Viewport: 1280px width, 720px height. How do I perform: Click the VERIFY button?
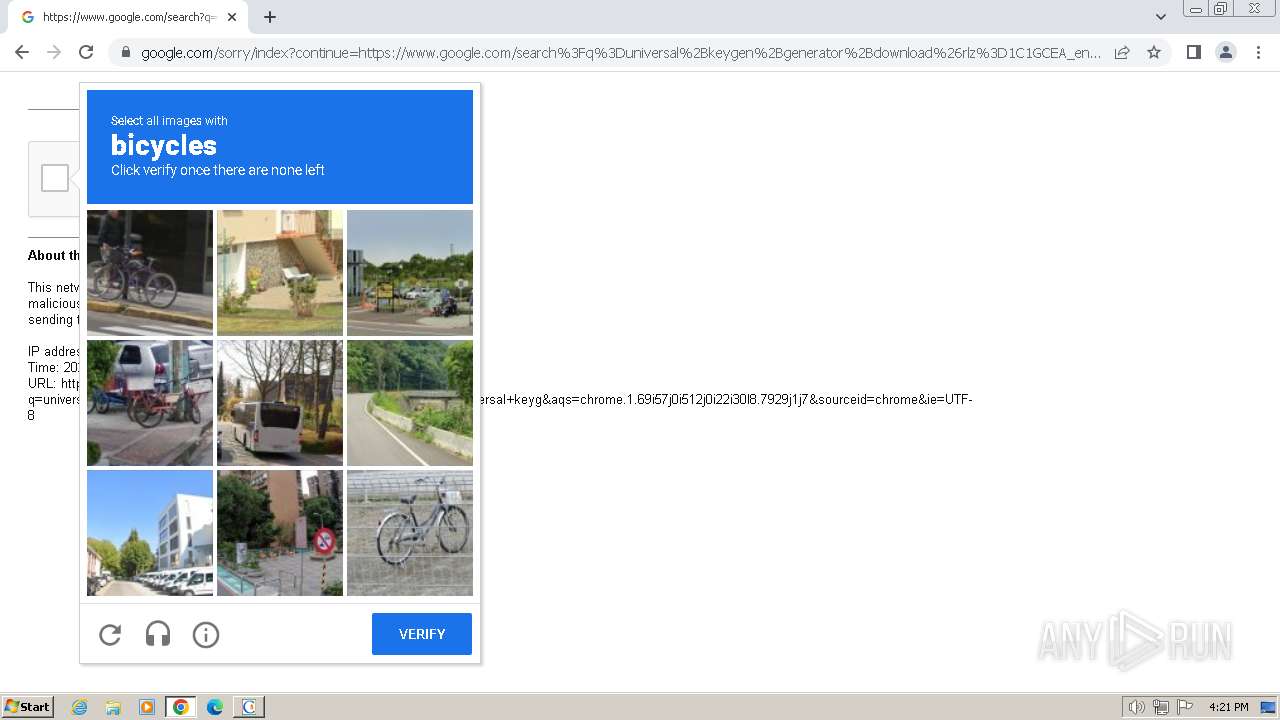coord(422,634)
